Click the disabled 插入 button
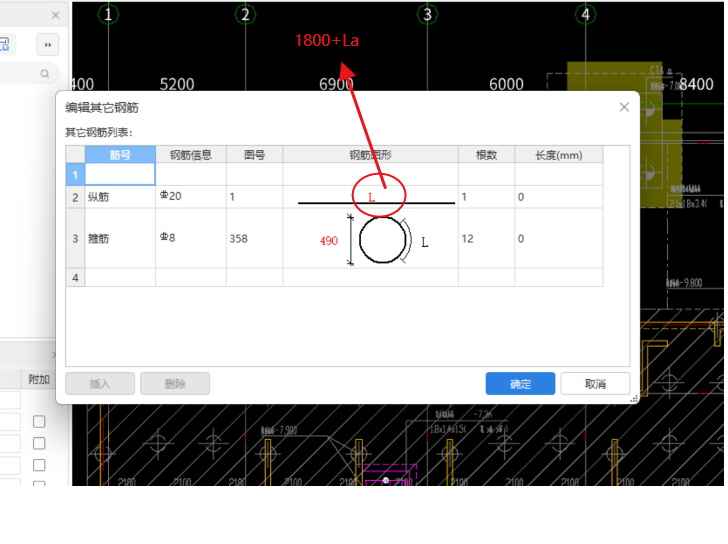Image resolution: width=728 pixels, height=544 pixels. 100,383
